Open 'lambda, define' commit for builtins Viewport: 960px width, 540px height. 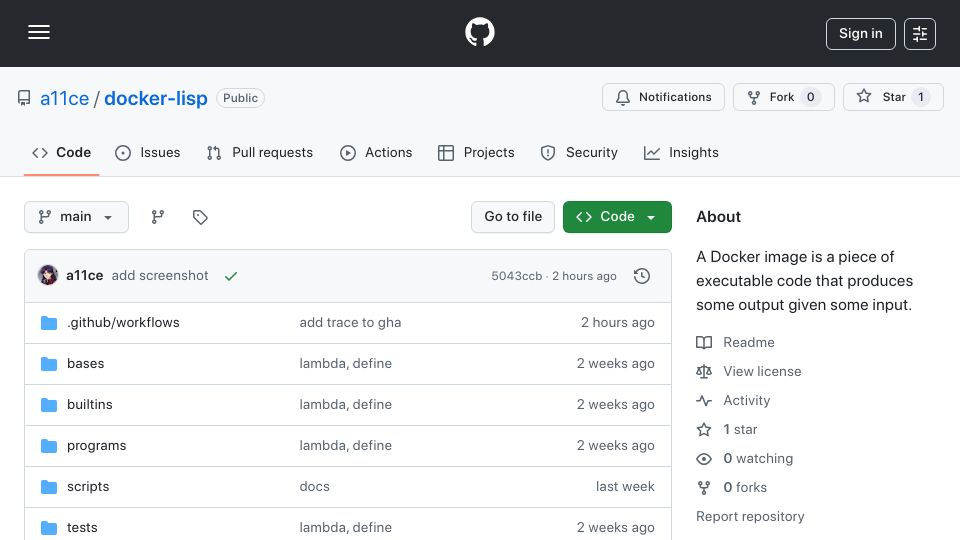pos(345,405)
